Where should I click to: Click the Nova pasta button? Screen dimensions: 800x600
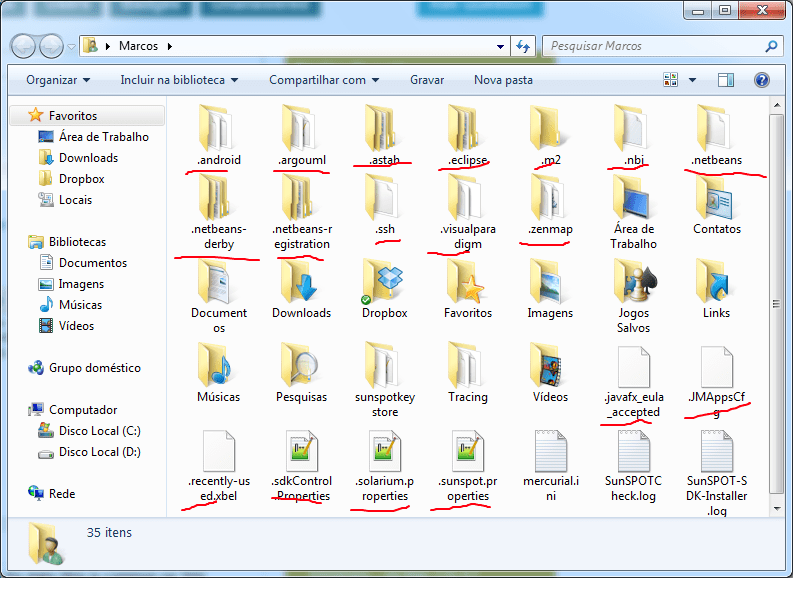502,79
